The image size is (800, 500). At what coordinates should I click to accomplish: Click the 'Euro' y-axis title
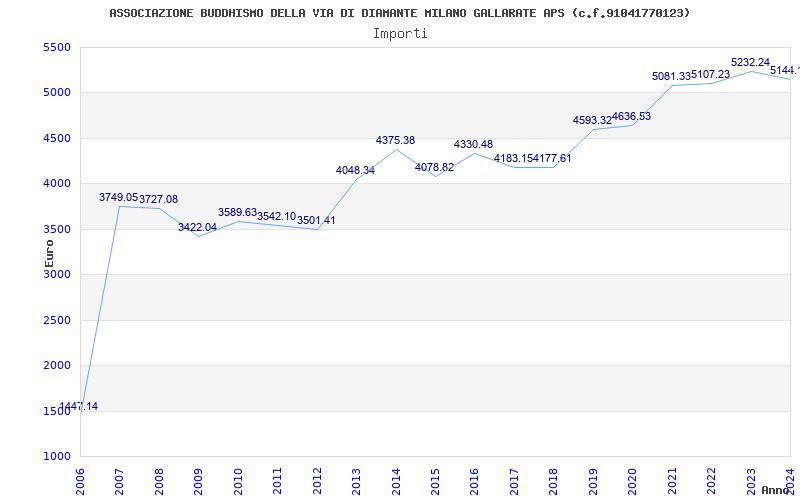point(49,254)
